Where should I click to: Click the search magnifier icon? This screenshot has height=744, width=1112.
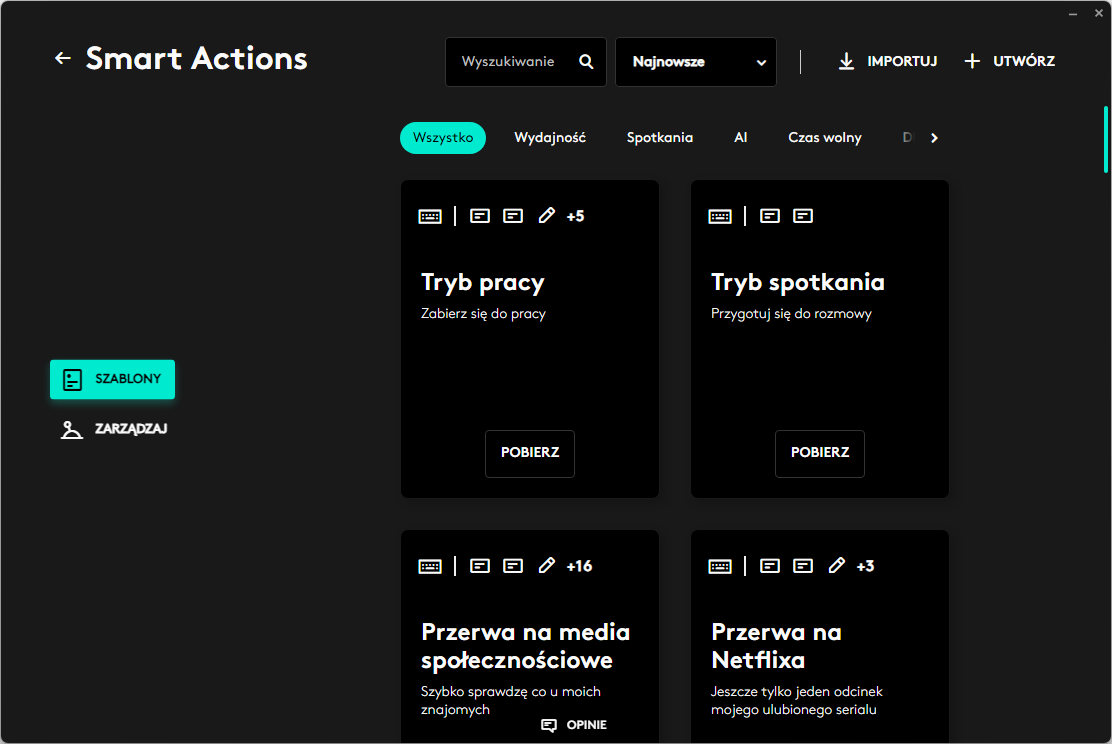click(x=586, y=62)
